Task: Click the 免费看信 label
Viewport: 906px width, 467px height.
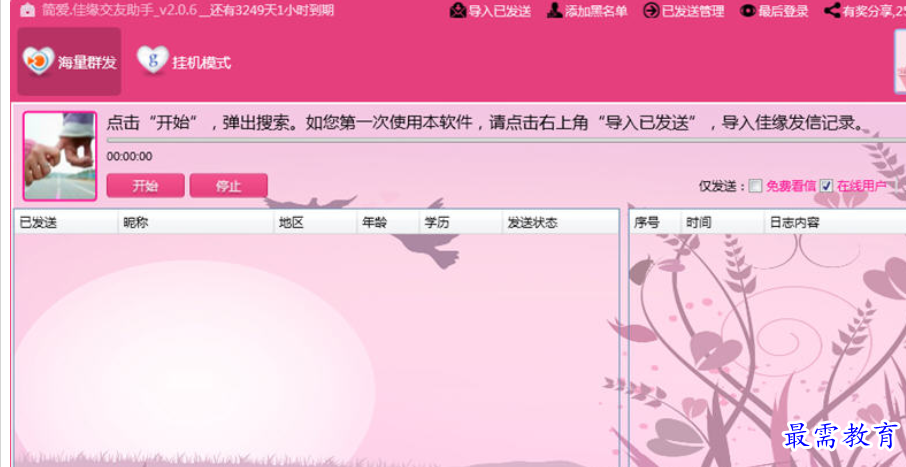Action: pyautogui.click(x=790, y=186)
